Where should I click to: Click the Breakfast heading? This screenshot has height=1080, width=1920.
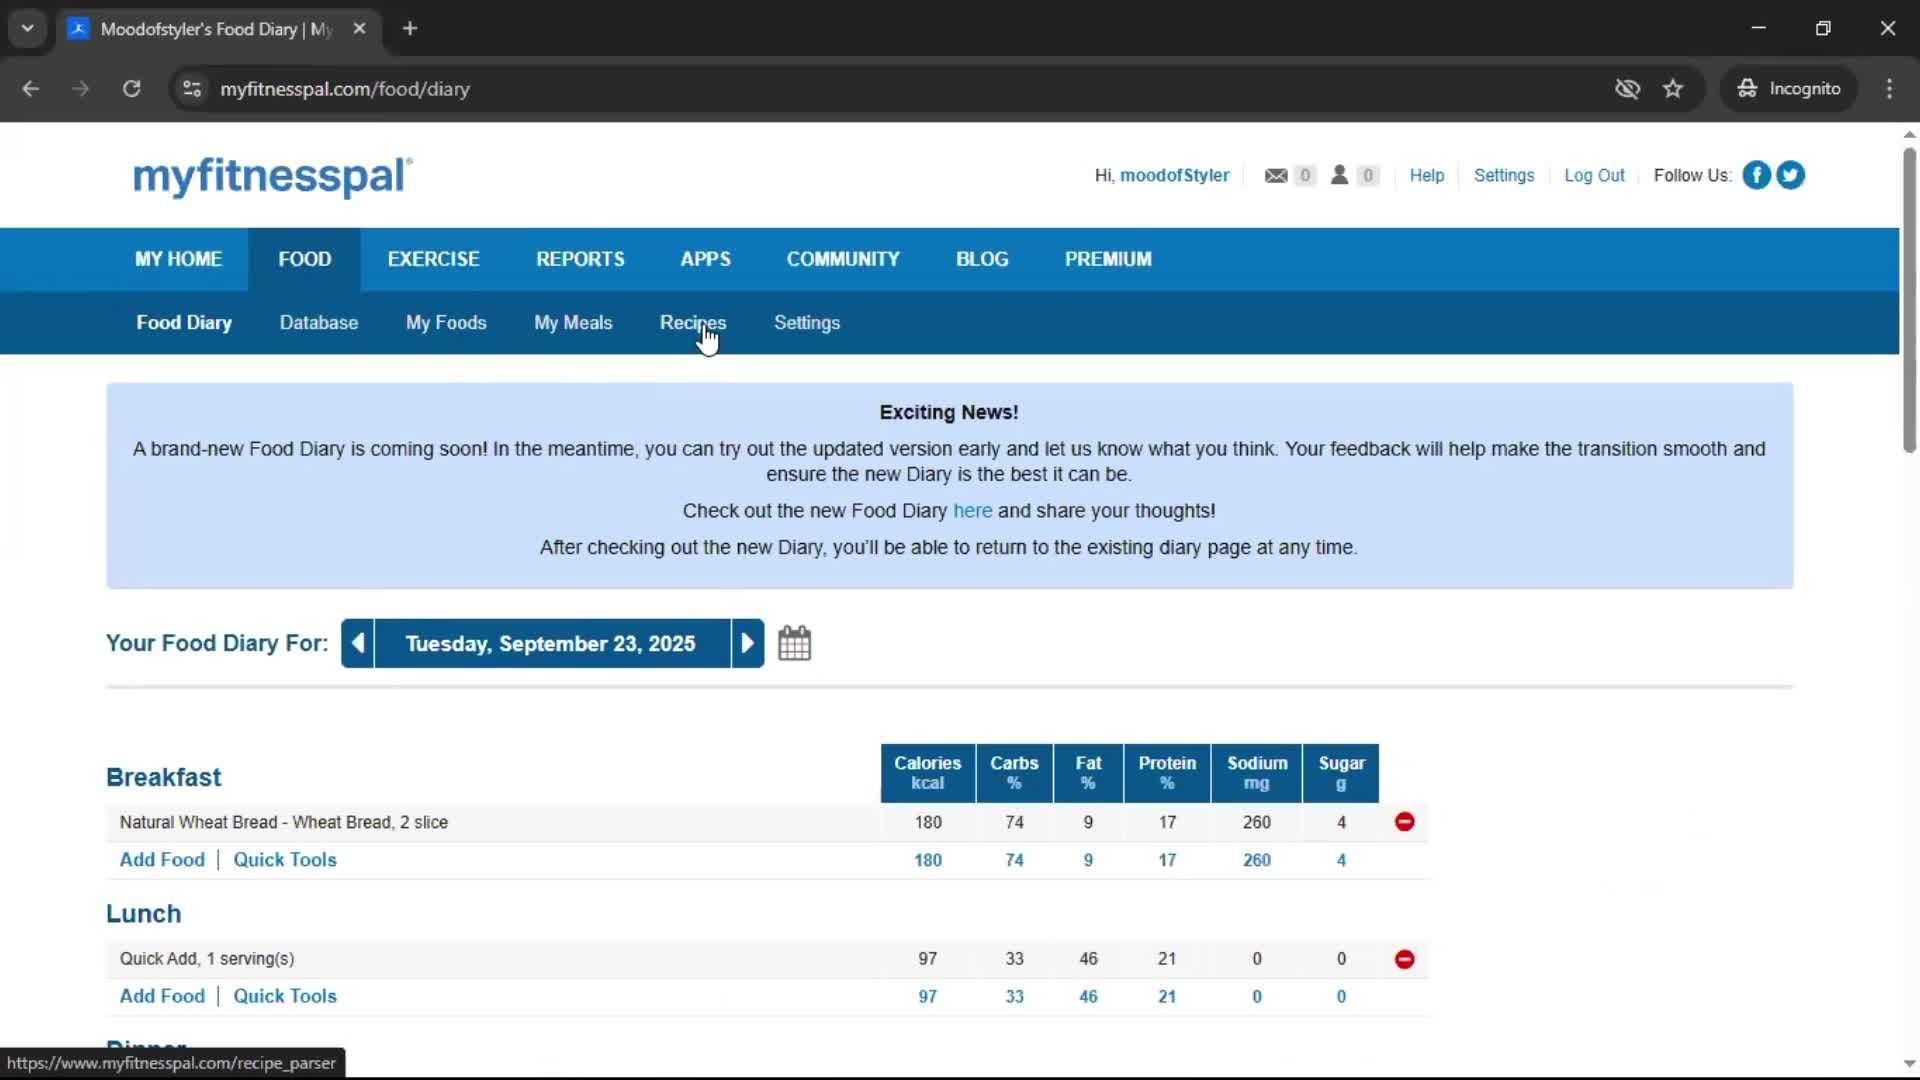click(163, 777)
